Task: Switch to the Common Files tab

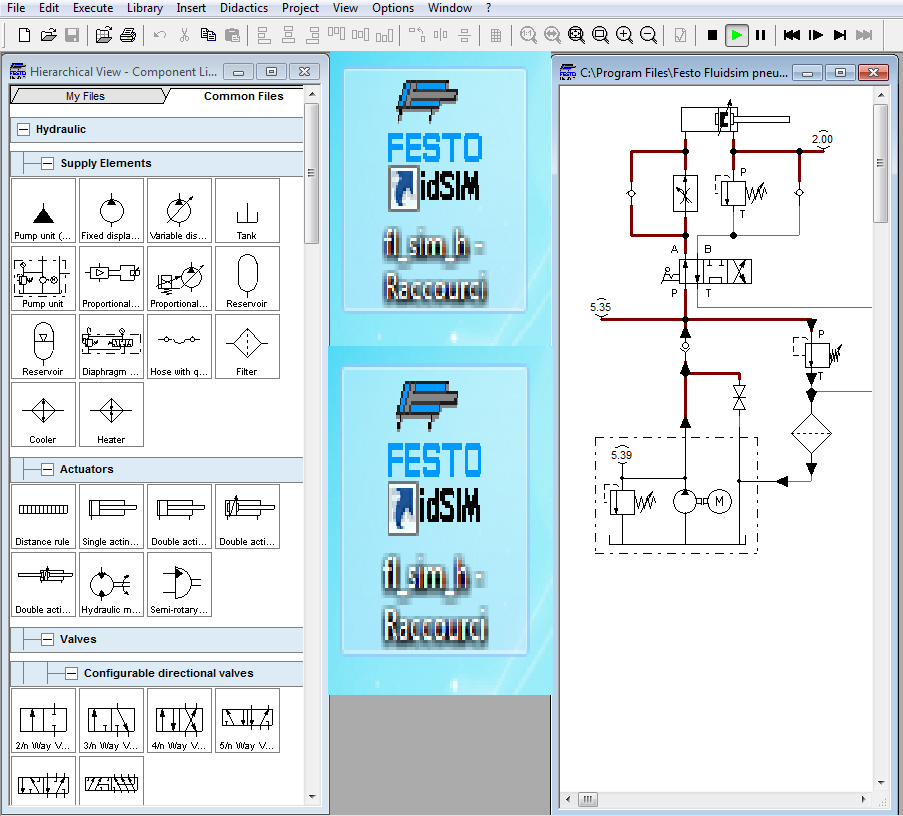Action: point(243,96)
